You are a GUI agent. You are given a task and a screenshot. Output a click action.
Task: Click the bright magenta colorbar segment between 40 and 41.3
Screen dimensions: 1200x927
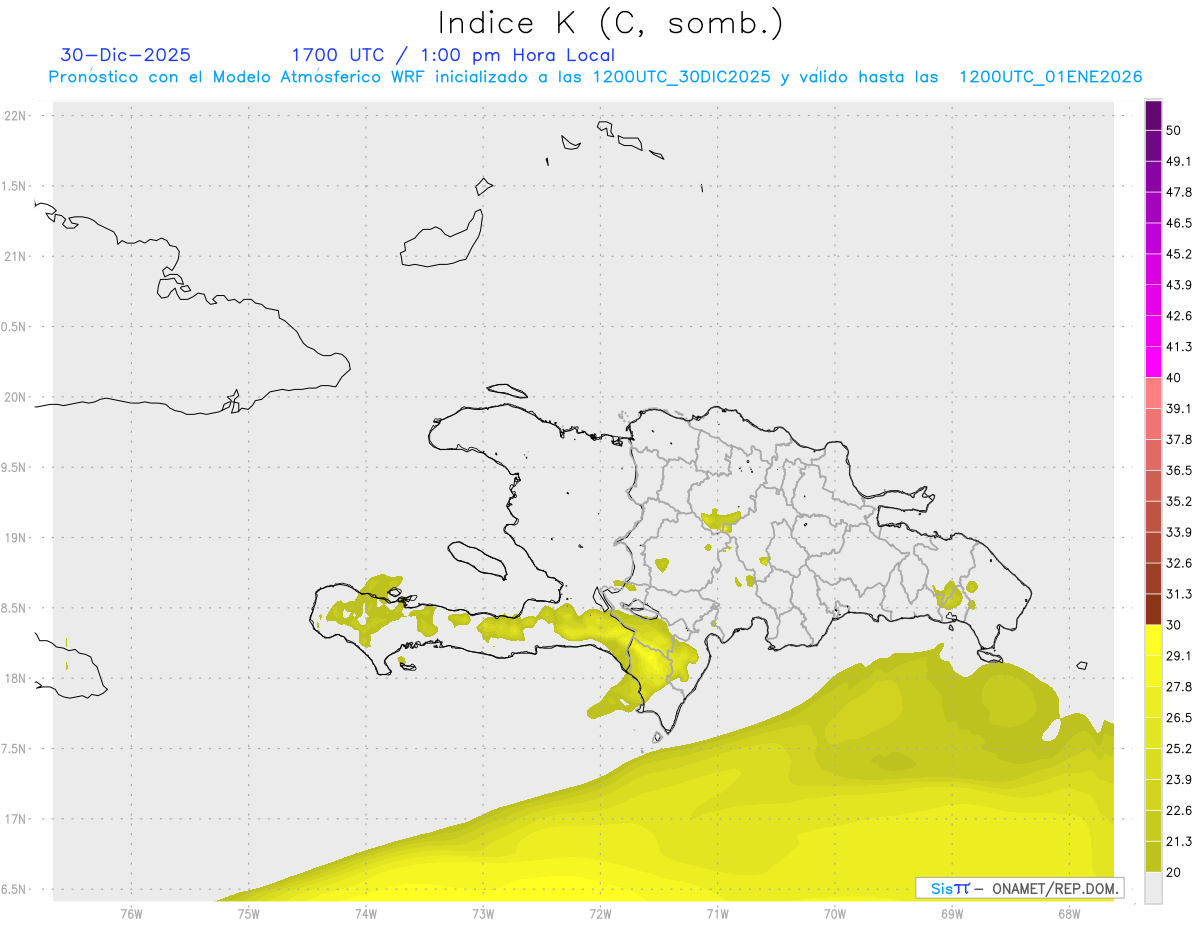tap(1153, 362)
